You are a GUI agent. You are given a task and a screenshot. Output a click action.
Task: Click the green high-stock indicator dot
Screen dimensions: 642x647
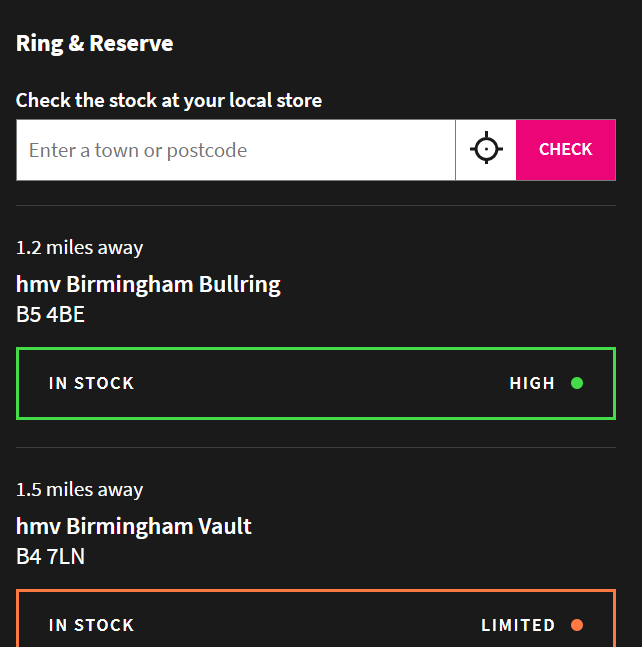tap(577, 383)
